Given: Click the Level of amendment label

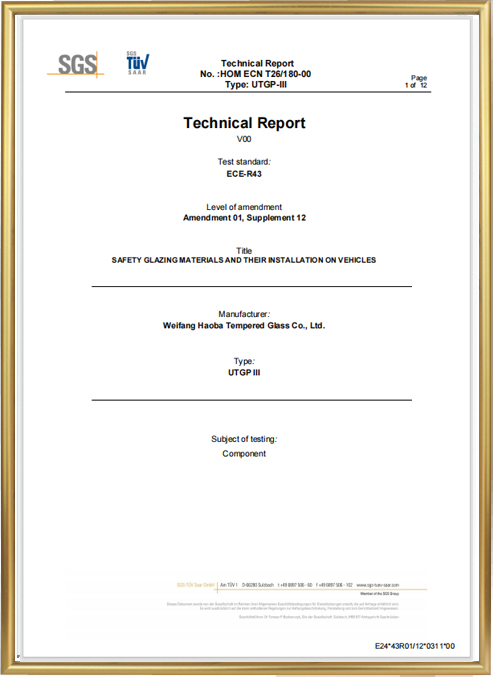Looking at the screenshot, I should pyautogui.click(x=244, y=207).
